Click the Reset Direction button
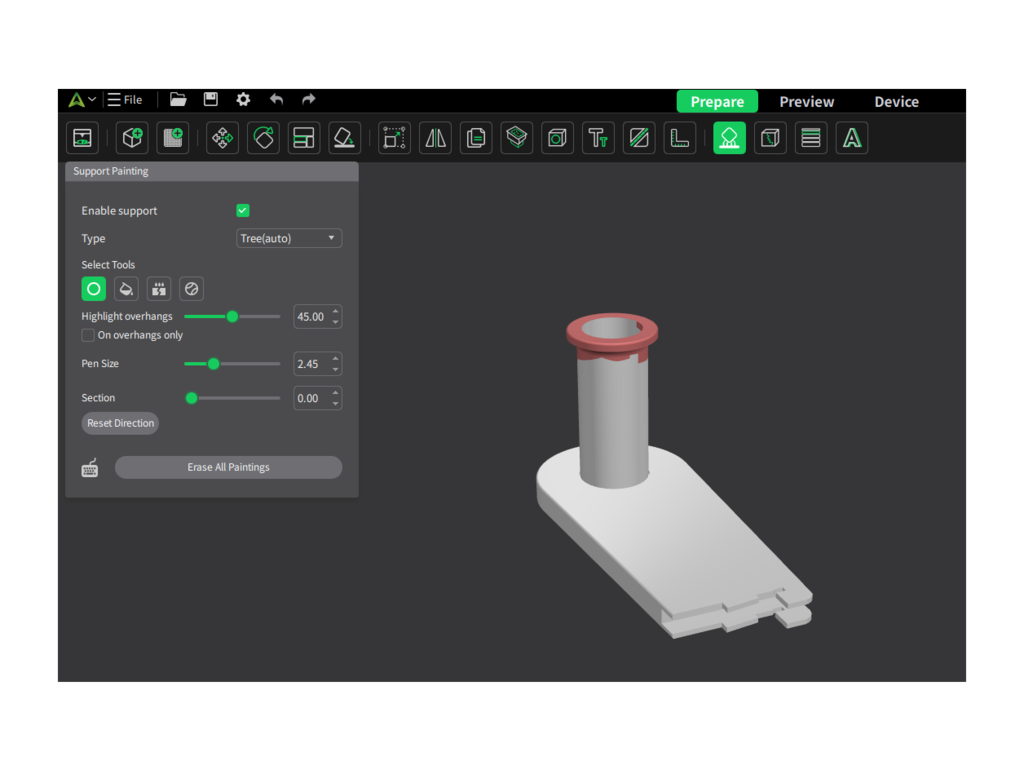The height and width of the screenshot is (770, 1024). [120, 423]
